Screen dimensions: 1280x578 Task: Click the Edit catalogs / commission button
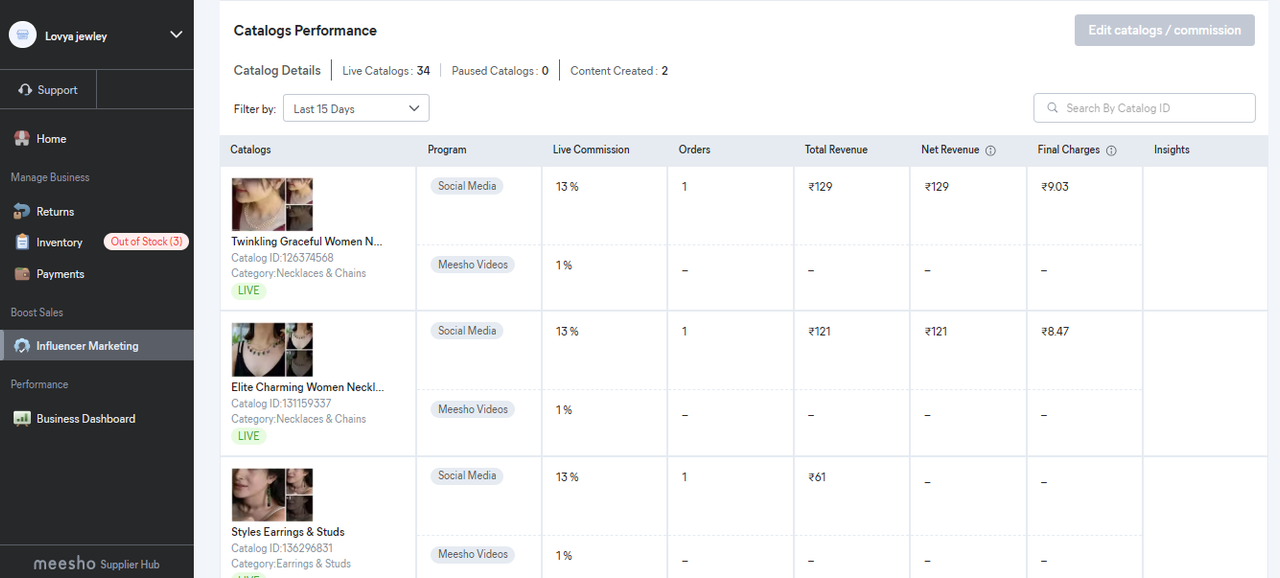1164,30
